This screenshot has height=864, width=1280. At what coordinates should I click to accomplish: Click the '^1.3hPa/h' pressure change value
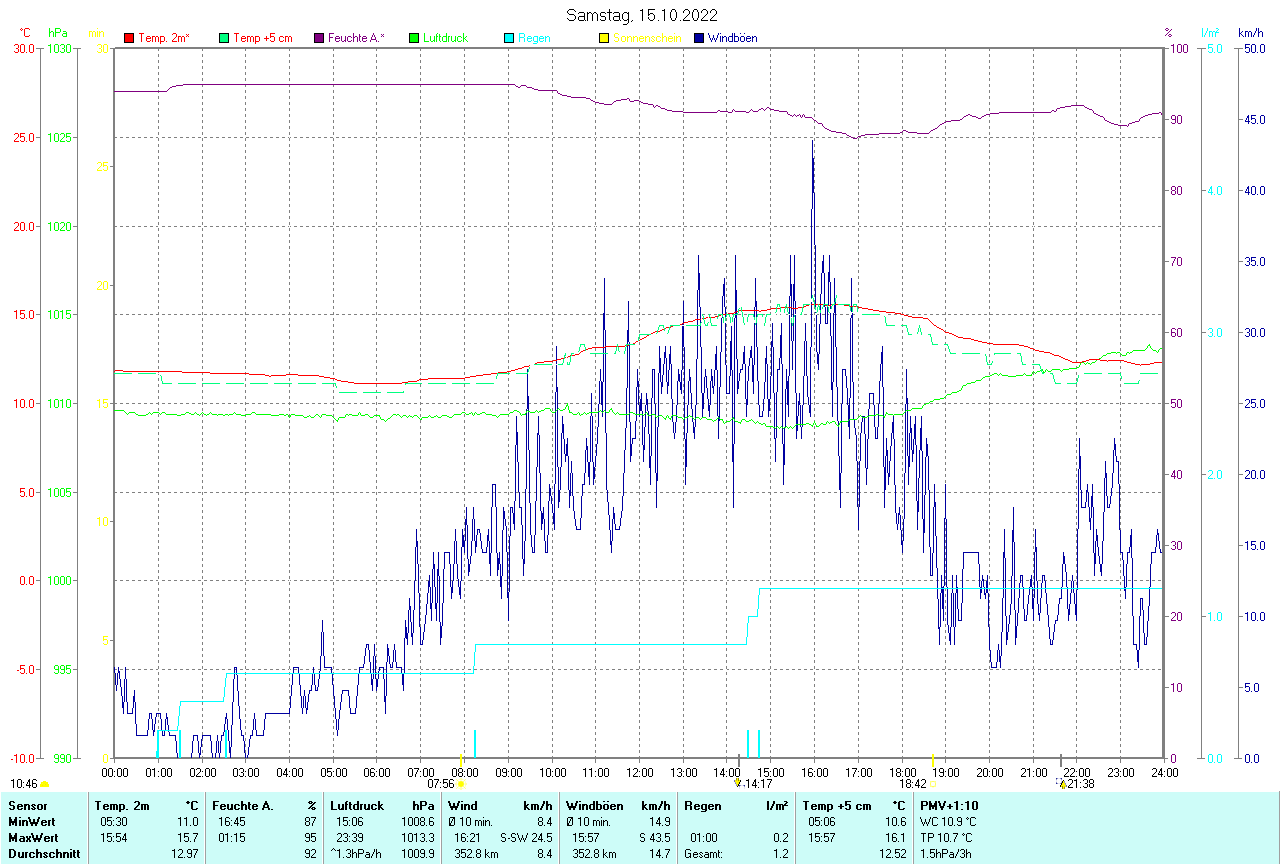(356, 854)
